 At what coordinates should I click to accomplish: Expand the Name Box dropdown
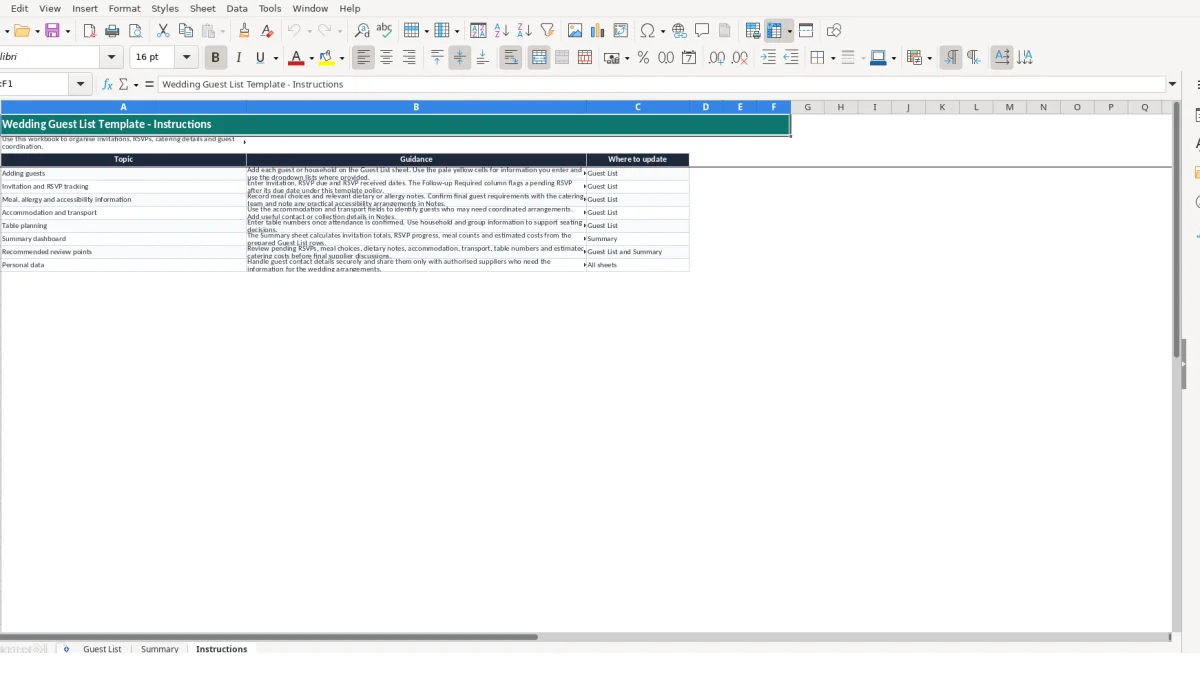pos(82,84)
